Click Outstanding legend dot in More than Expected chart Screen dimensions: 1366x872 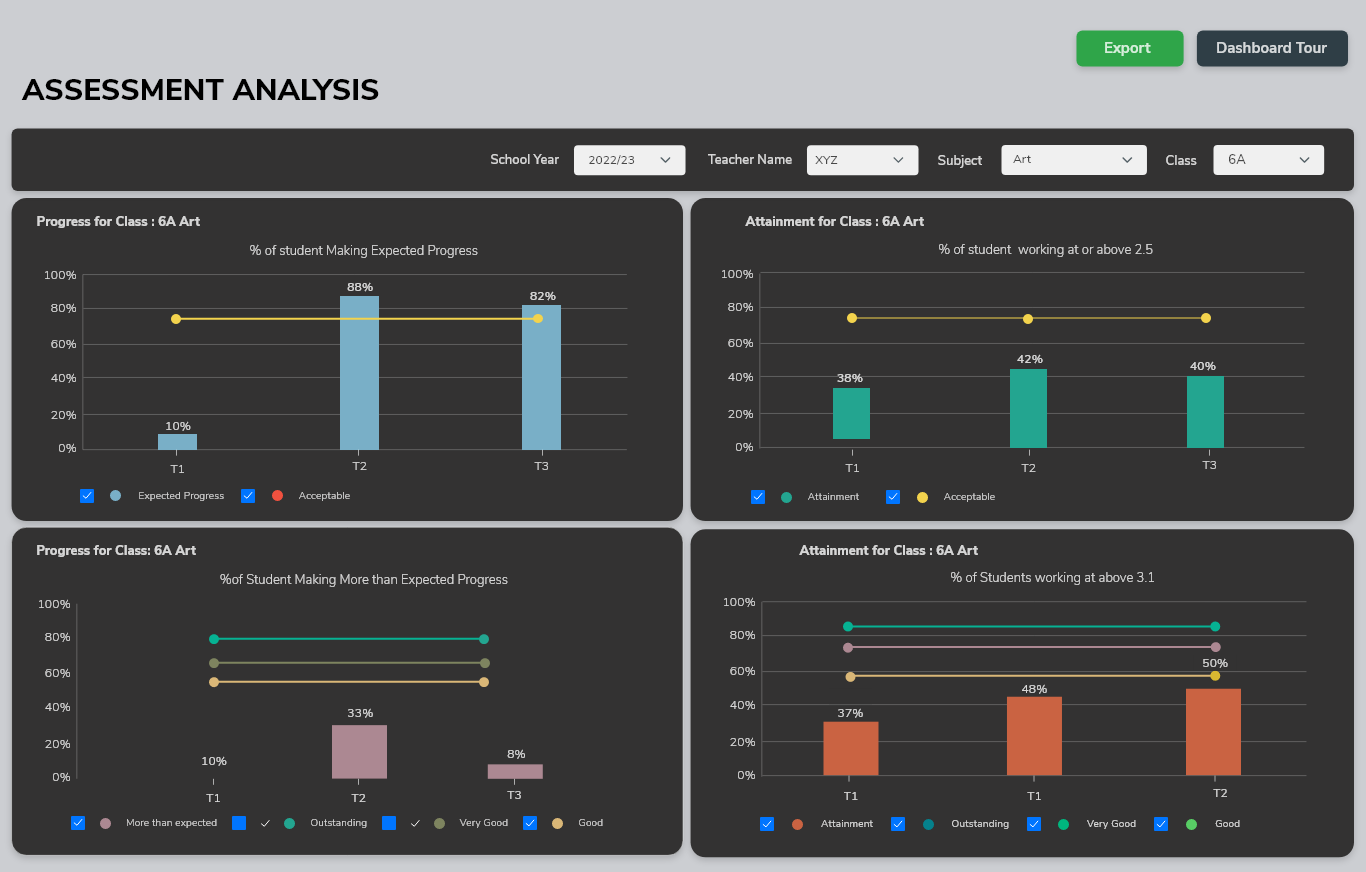(x=290, y=823)
